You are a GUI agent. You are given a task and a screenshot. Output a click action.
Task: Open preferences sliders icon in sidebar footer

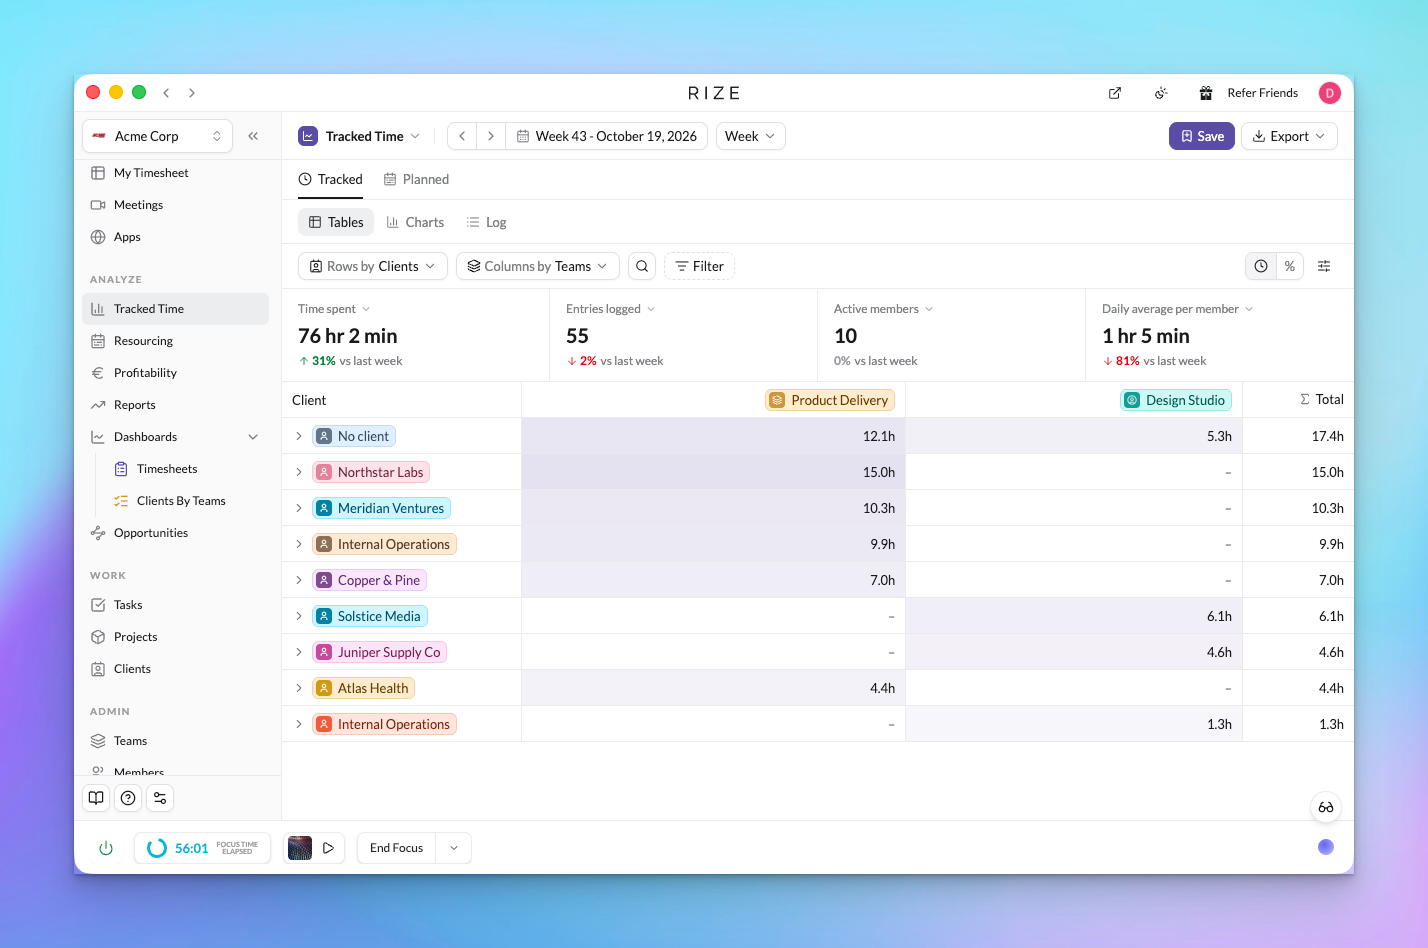point(160,798)
